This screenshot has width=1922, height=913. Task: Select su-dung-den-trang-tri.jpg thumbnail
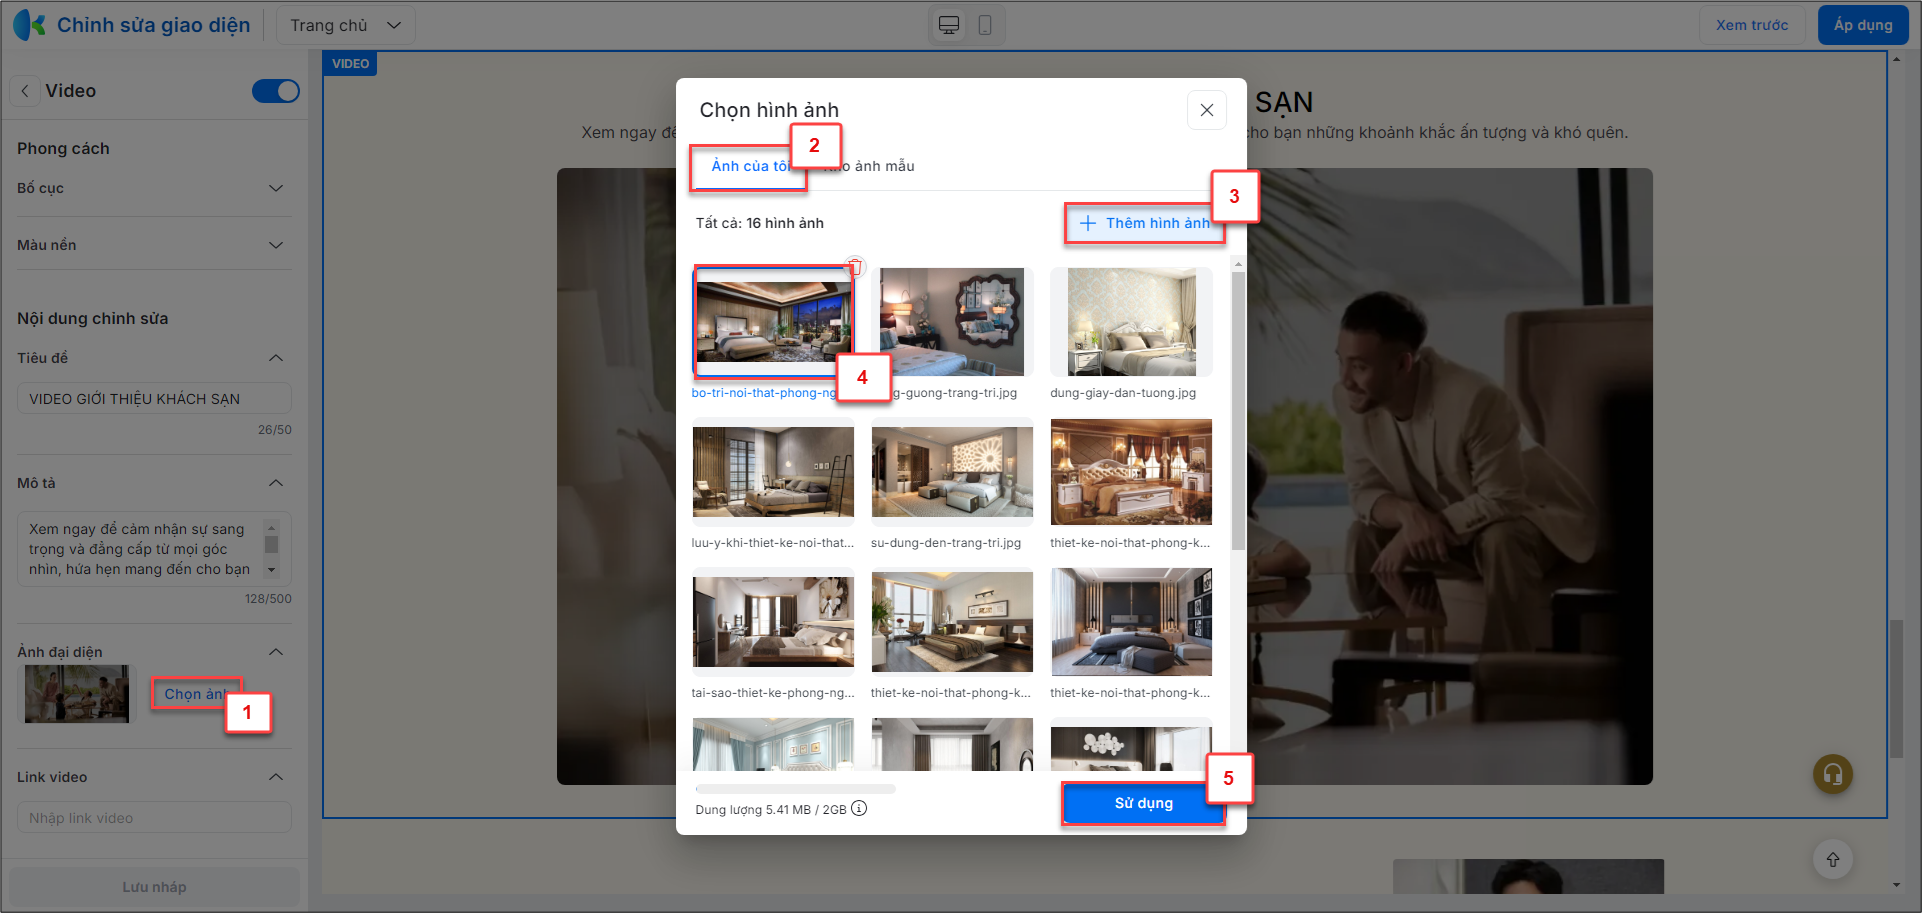coord(952,471)
